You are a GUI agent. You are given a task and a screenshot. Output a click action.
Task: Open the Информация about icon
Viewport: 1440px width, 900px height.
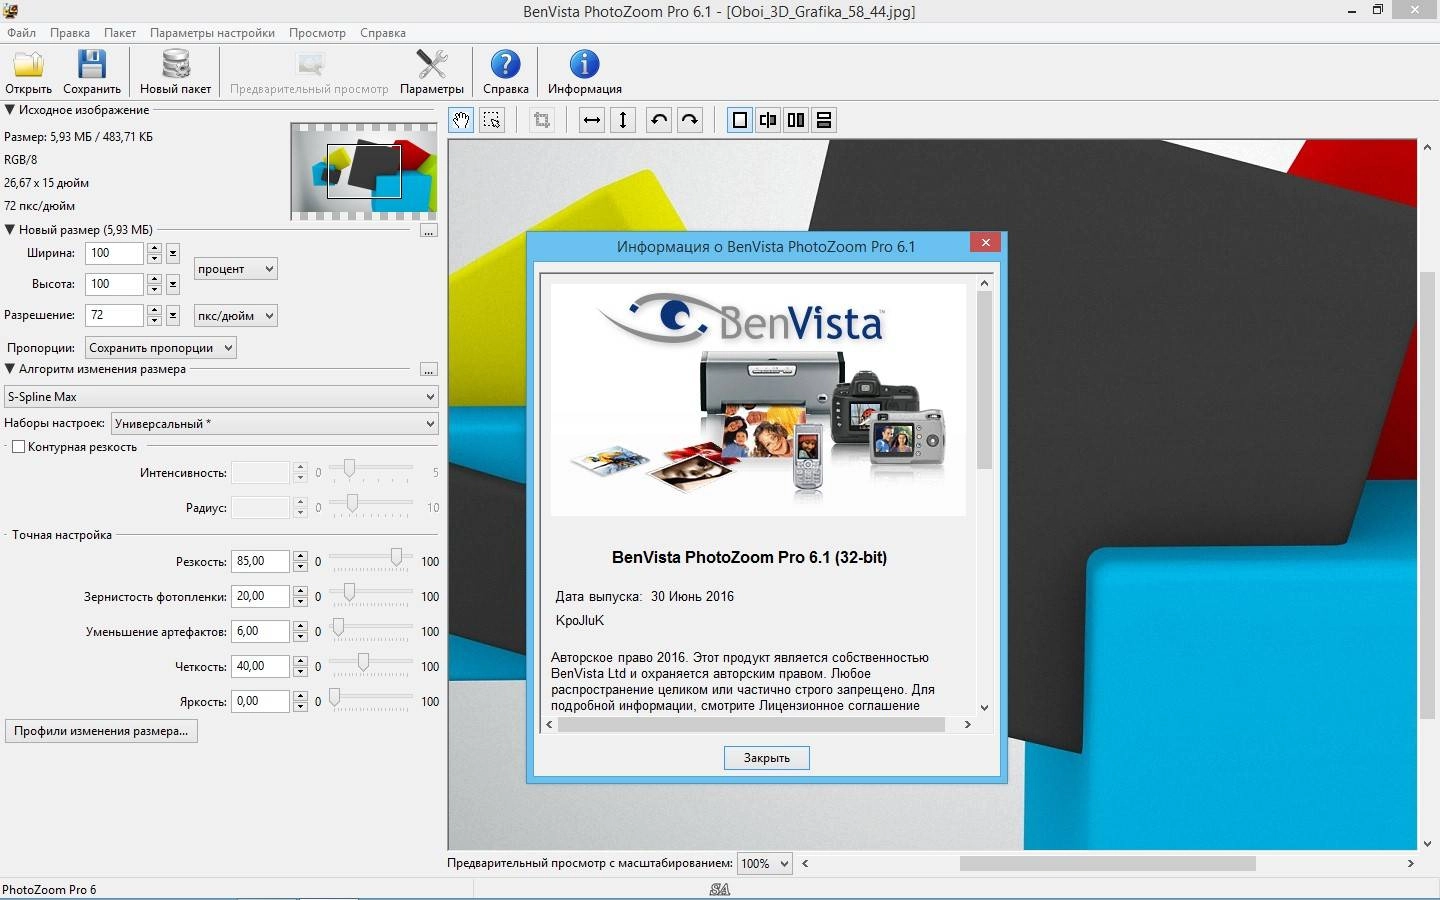pos(585,72)
